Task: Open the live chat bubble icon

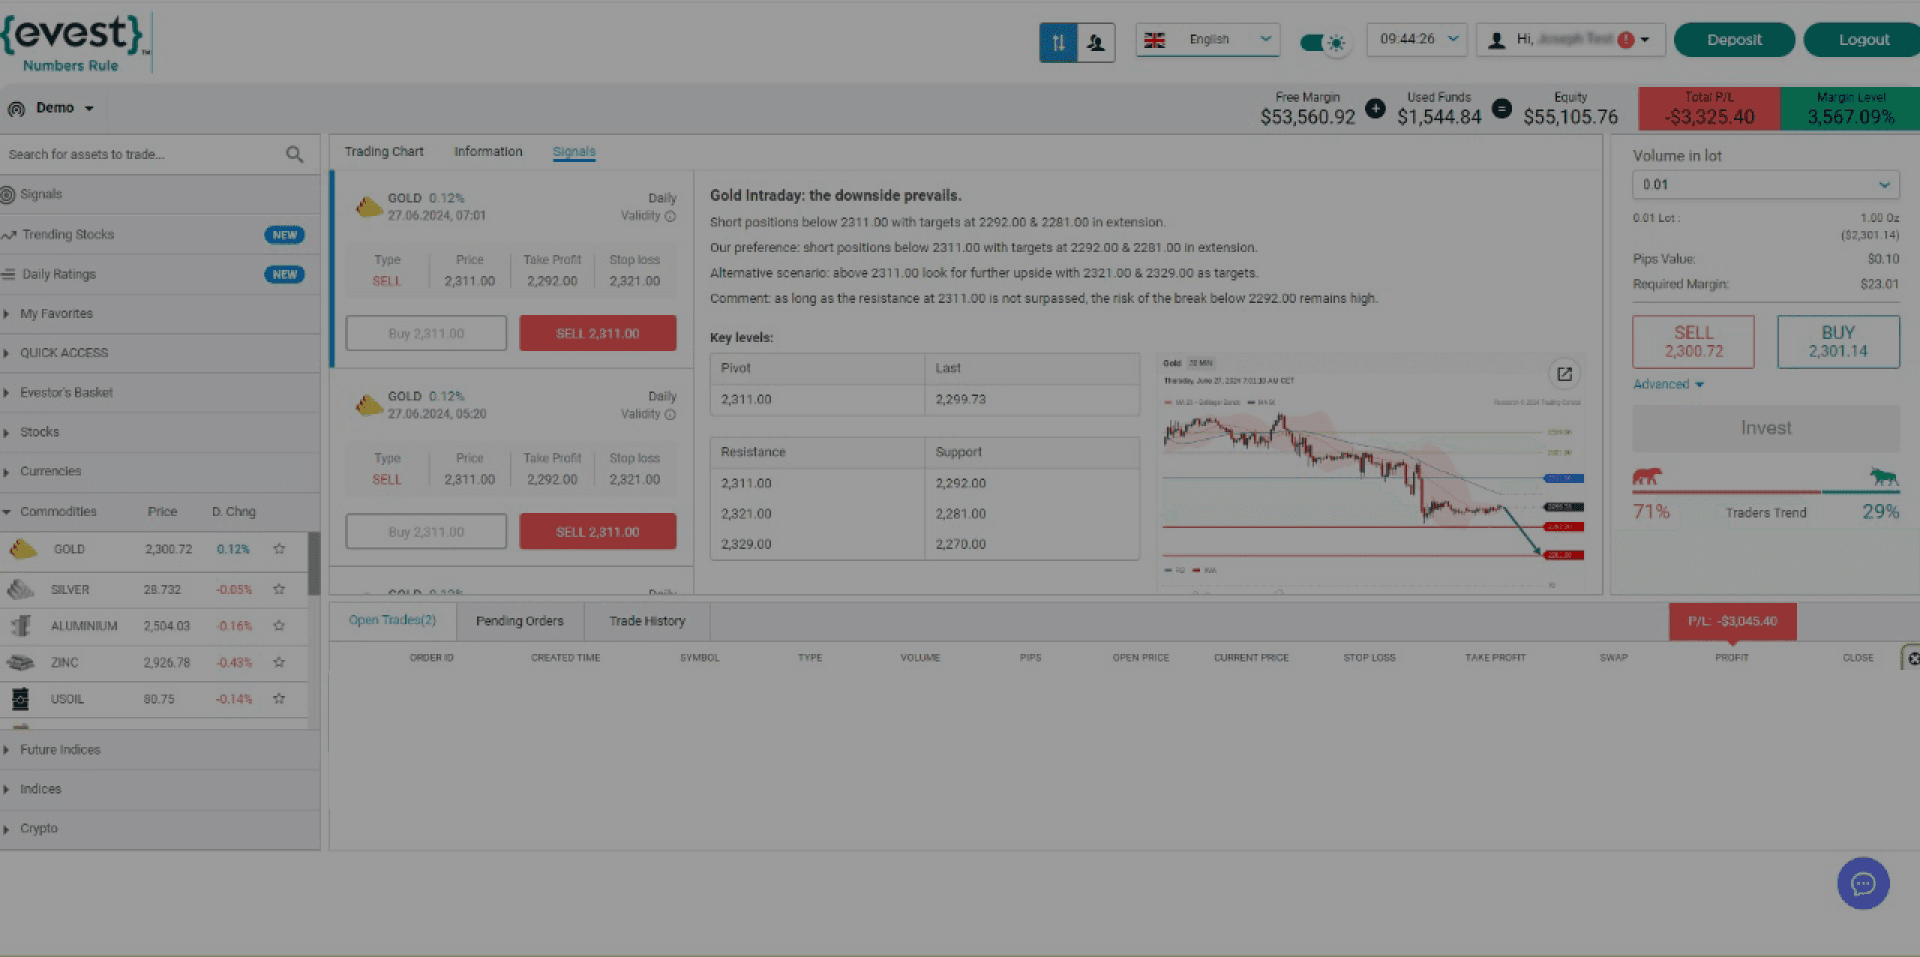Action: click(x=1863, y=884)
